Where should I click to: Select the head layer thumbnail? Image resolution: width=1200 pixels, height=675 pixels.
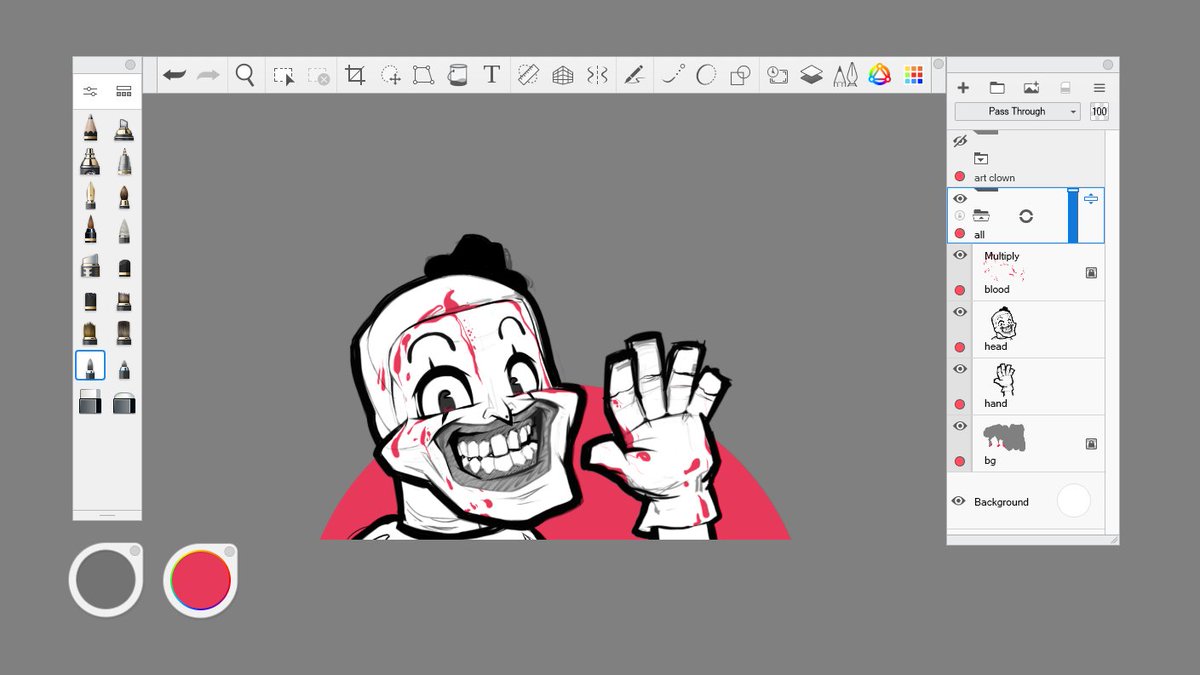click(x=1001, y=323)
